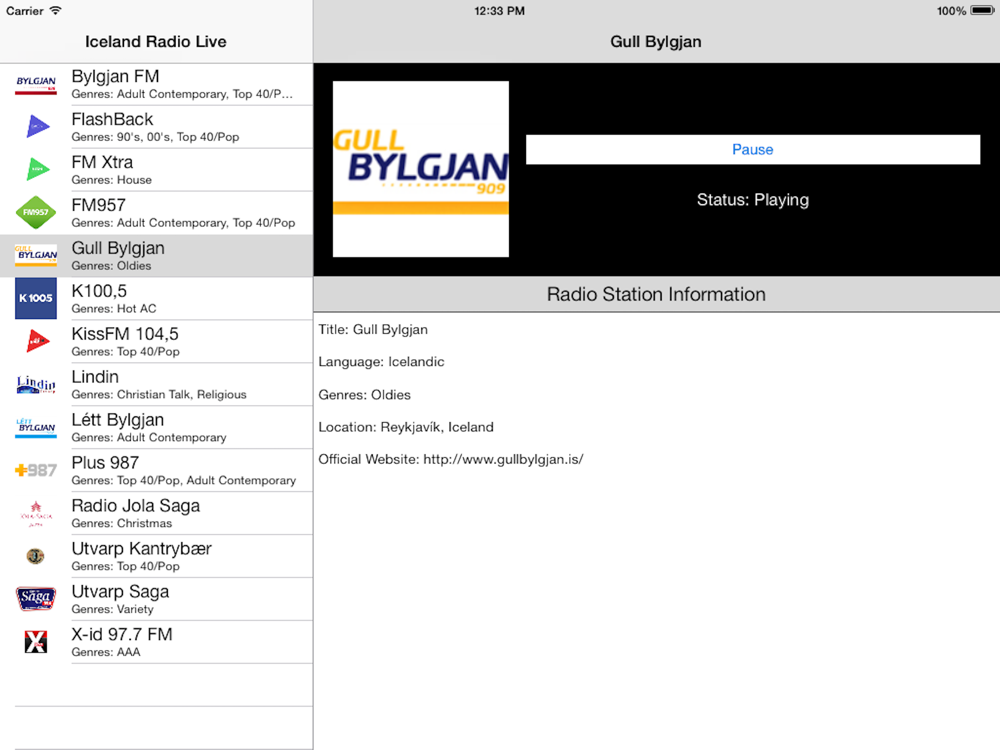
Task: Tap the KissFM red arrow logo
Action: [x=38, y=341]
